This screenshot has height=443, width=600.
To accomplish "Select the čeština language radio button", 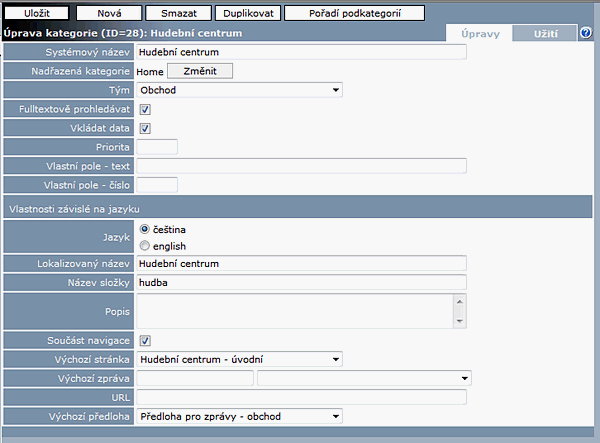I will tap(145, 229).
